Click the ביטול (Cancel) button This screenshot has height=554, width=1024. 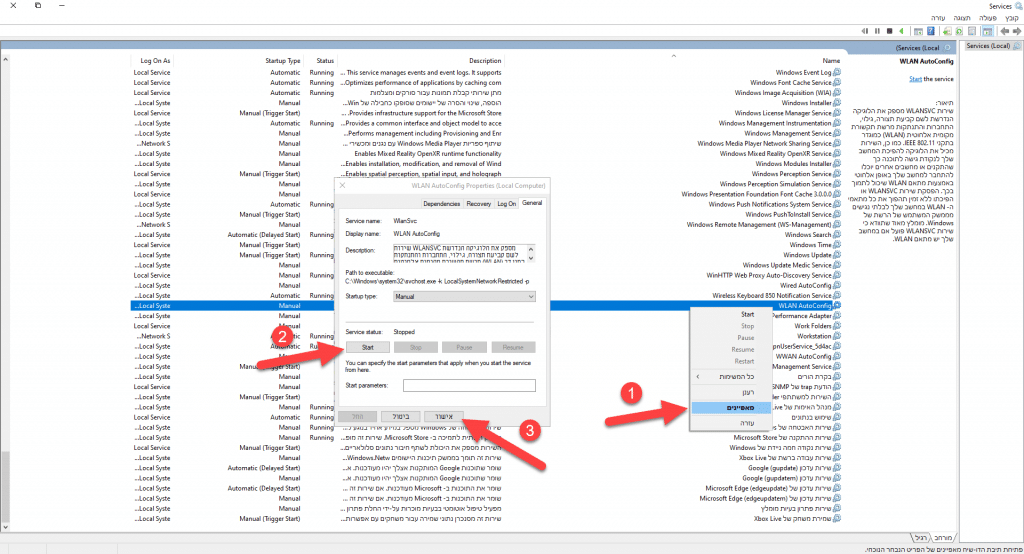(x=401, y=417)
